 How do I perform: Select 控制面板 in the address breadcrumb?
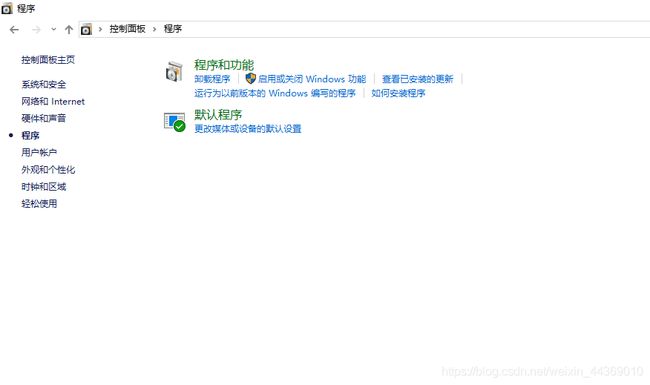click(x=127, y=29)
